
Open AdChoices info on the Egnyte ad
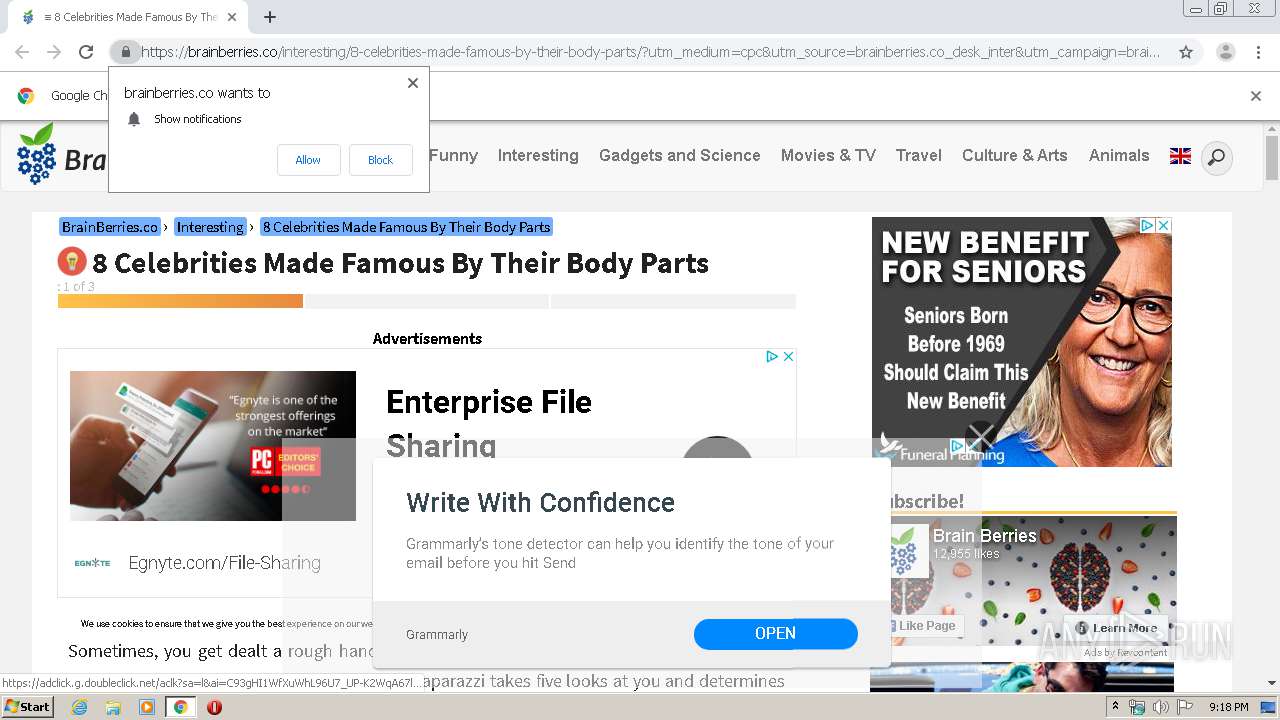point(772,356)
